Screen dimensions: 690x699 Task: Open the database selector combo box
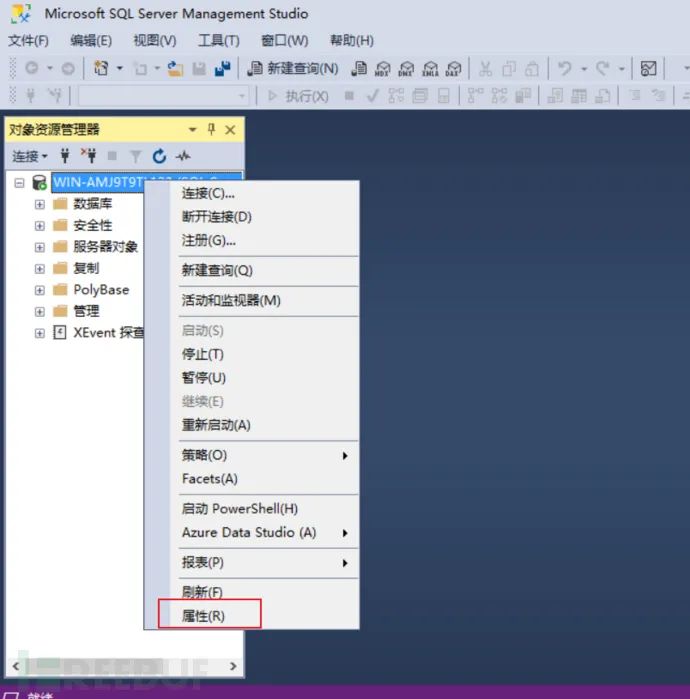pyautogui.click(x=163, y=96)
